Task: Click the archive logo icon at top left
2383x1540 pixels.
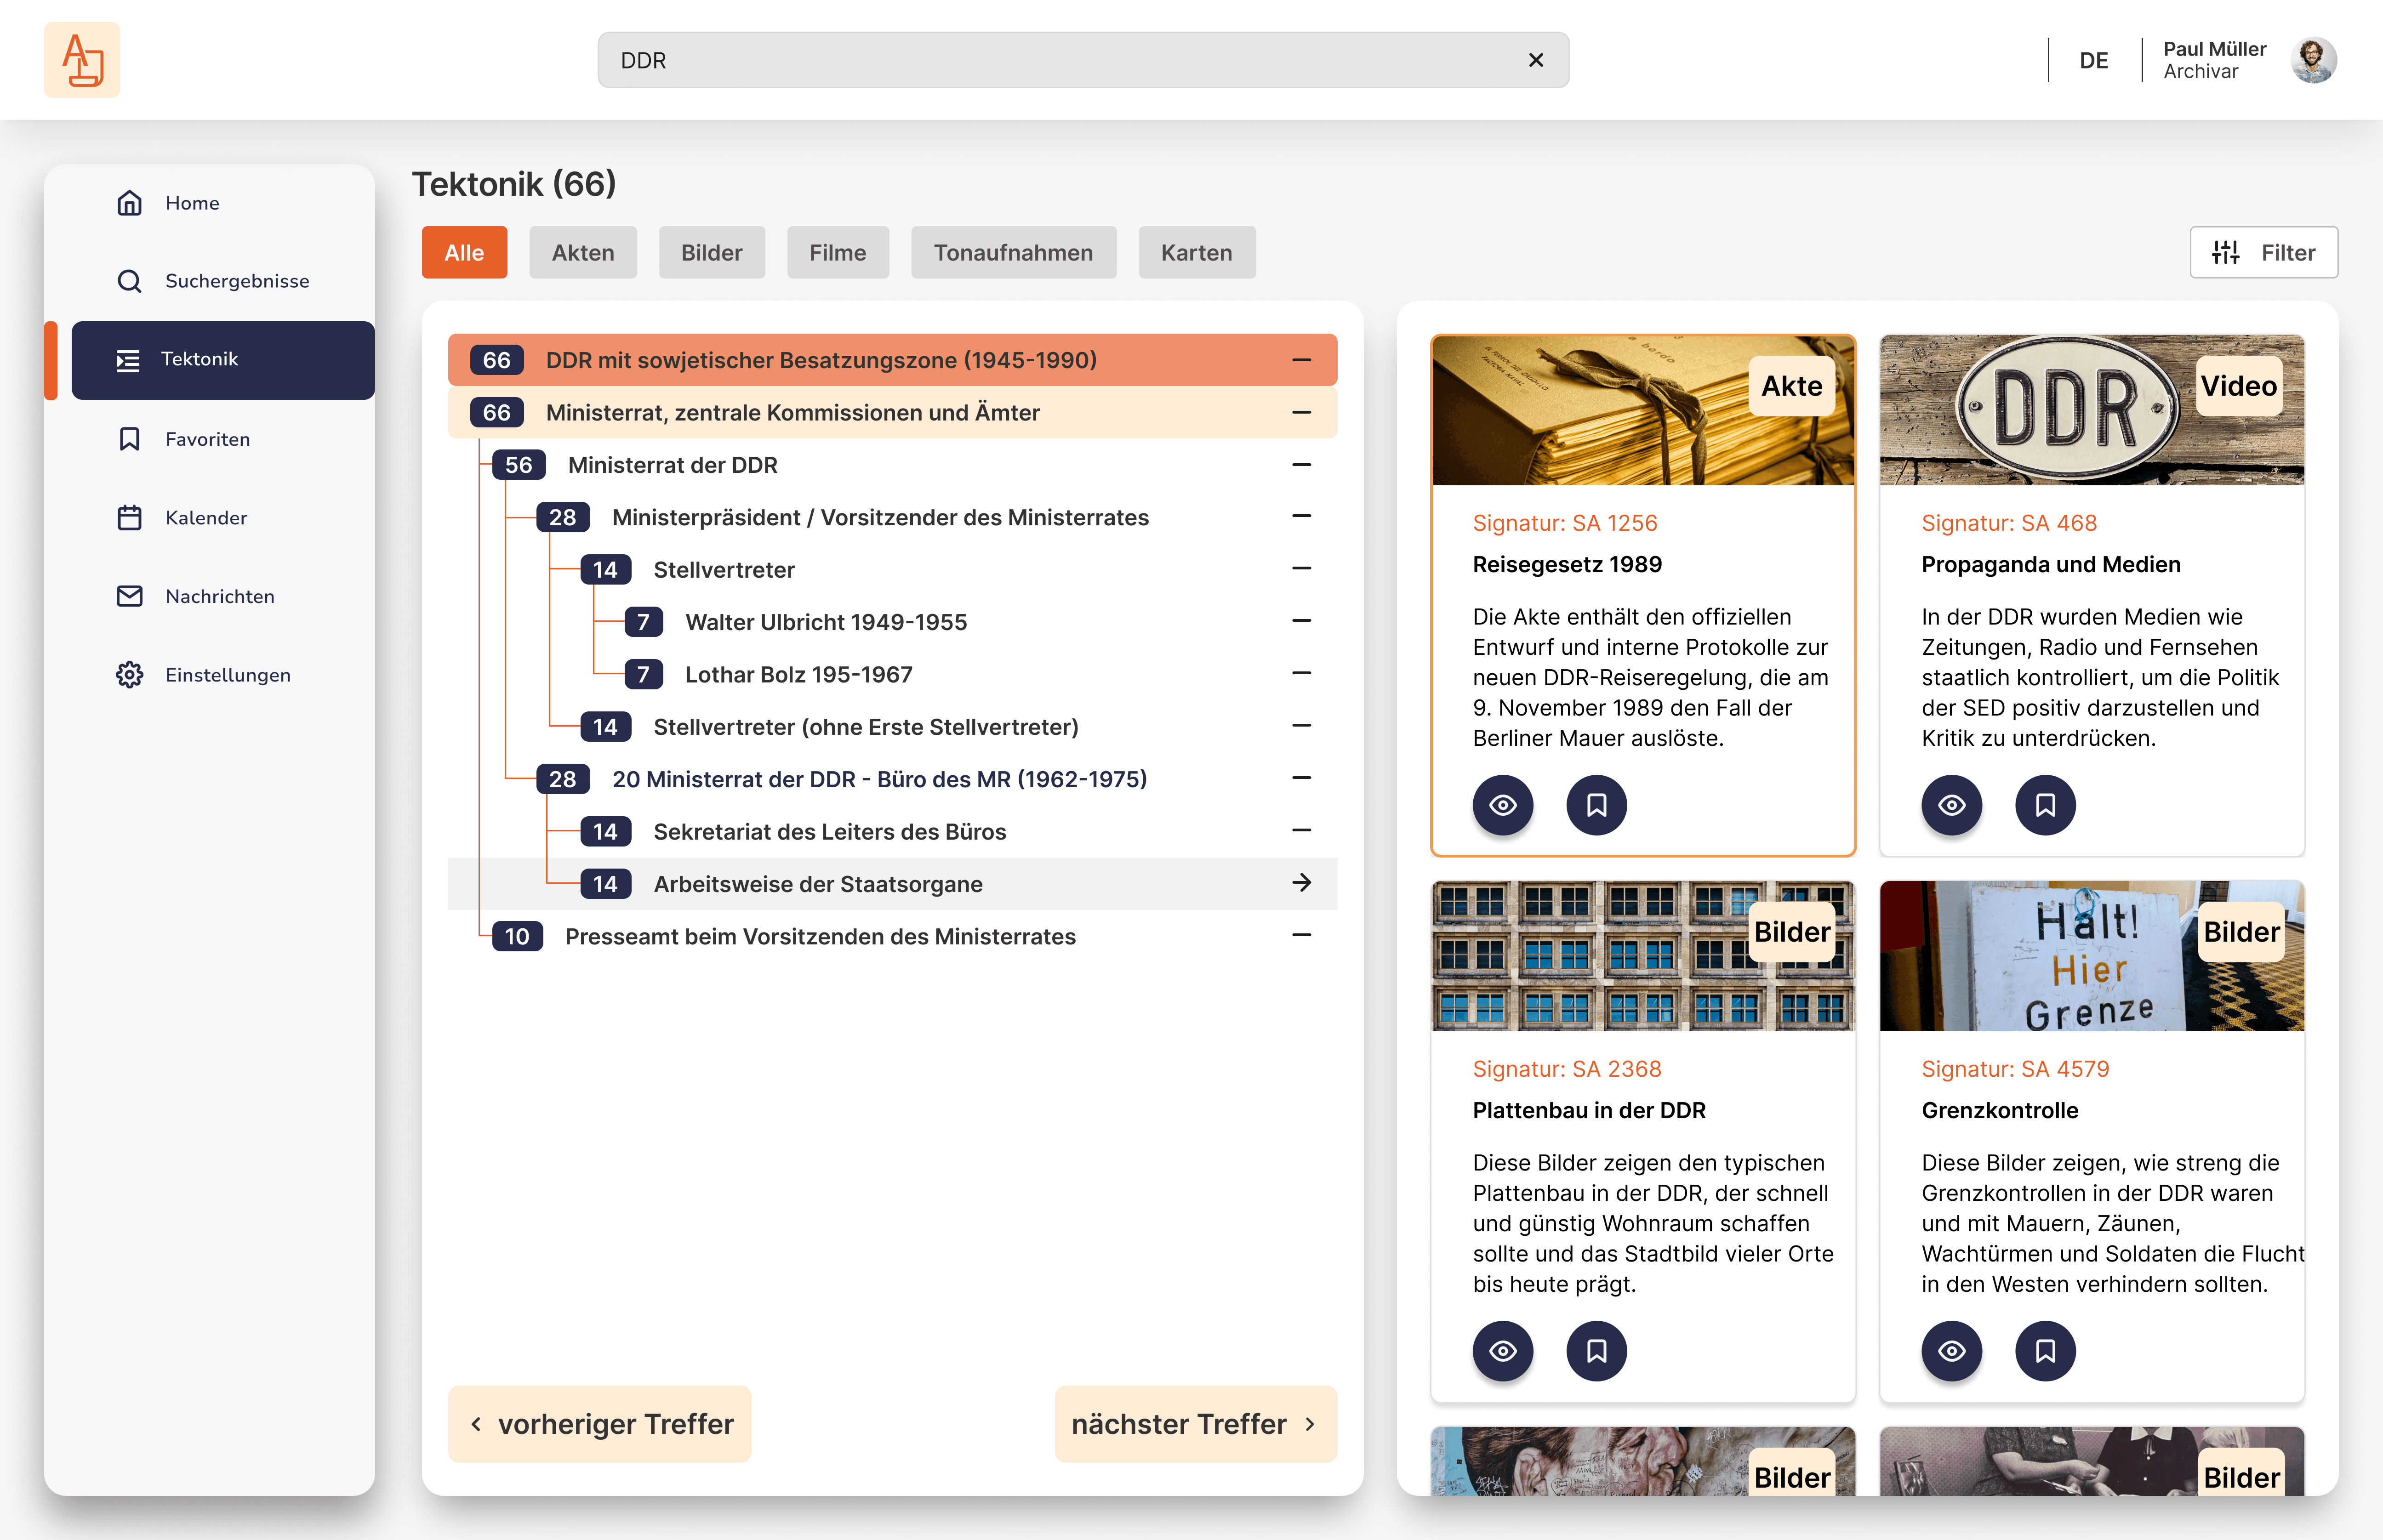Action: tap(81, 60)
